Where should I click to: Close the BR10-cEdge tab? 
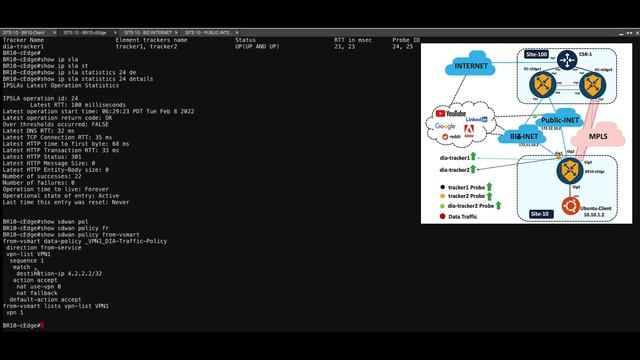click(115, 33)
